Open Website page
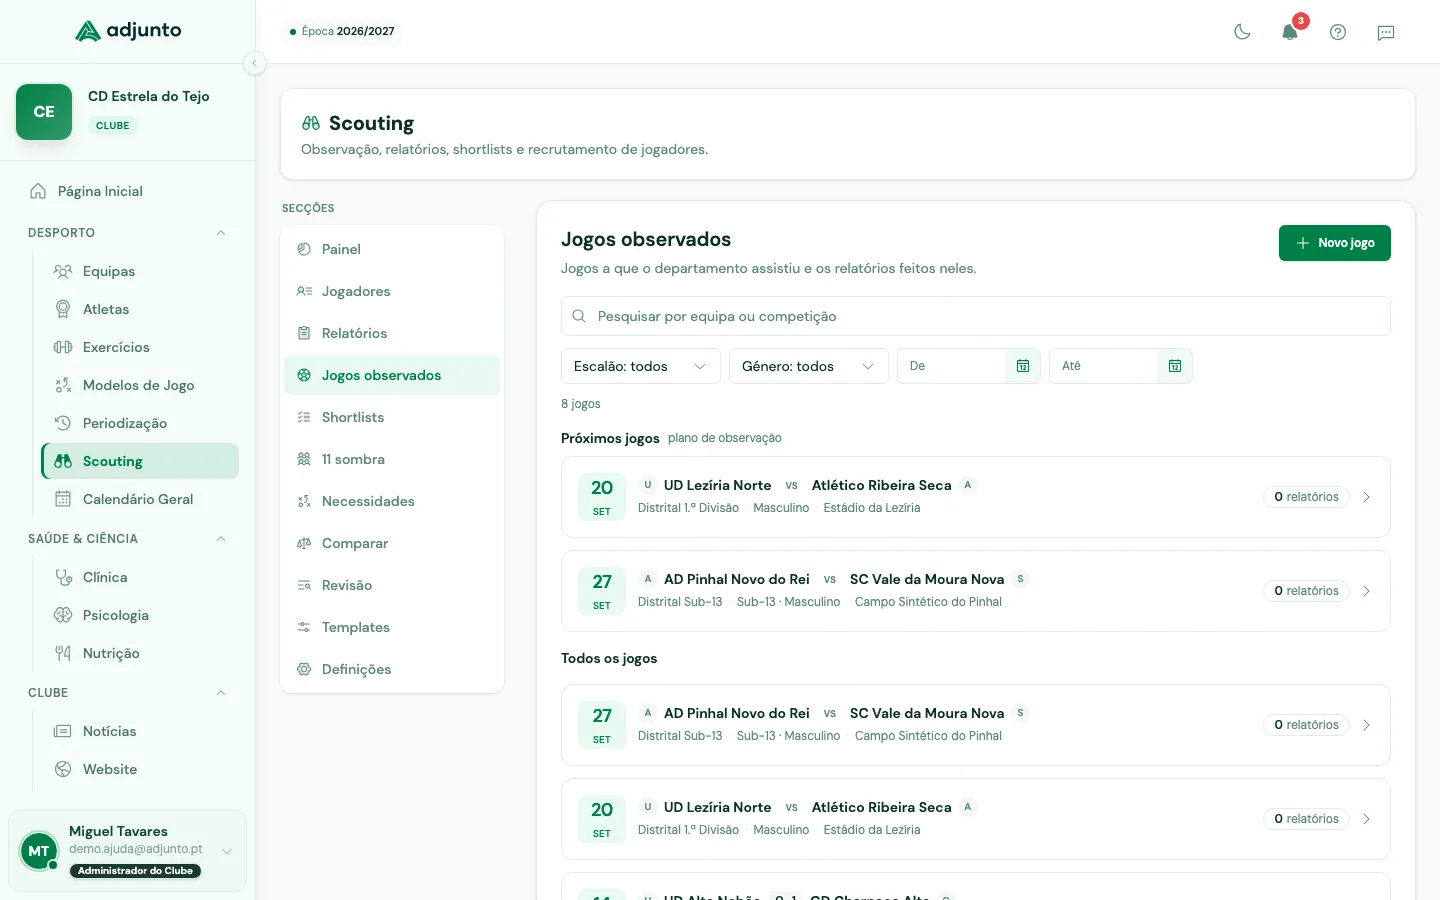This screenshot has width=1440, height=900. click(140, 769)
